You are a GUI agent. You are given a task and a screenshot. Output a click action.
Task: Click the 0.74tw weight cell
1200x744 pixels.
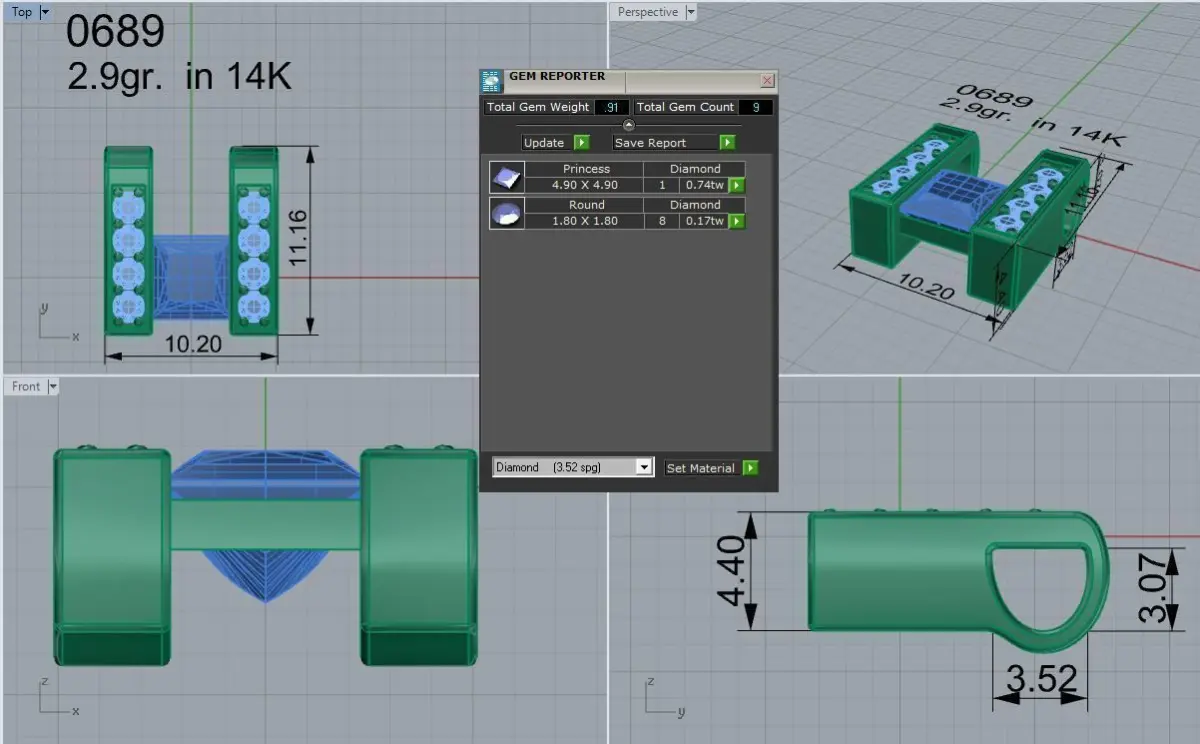point(705,185)
